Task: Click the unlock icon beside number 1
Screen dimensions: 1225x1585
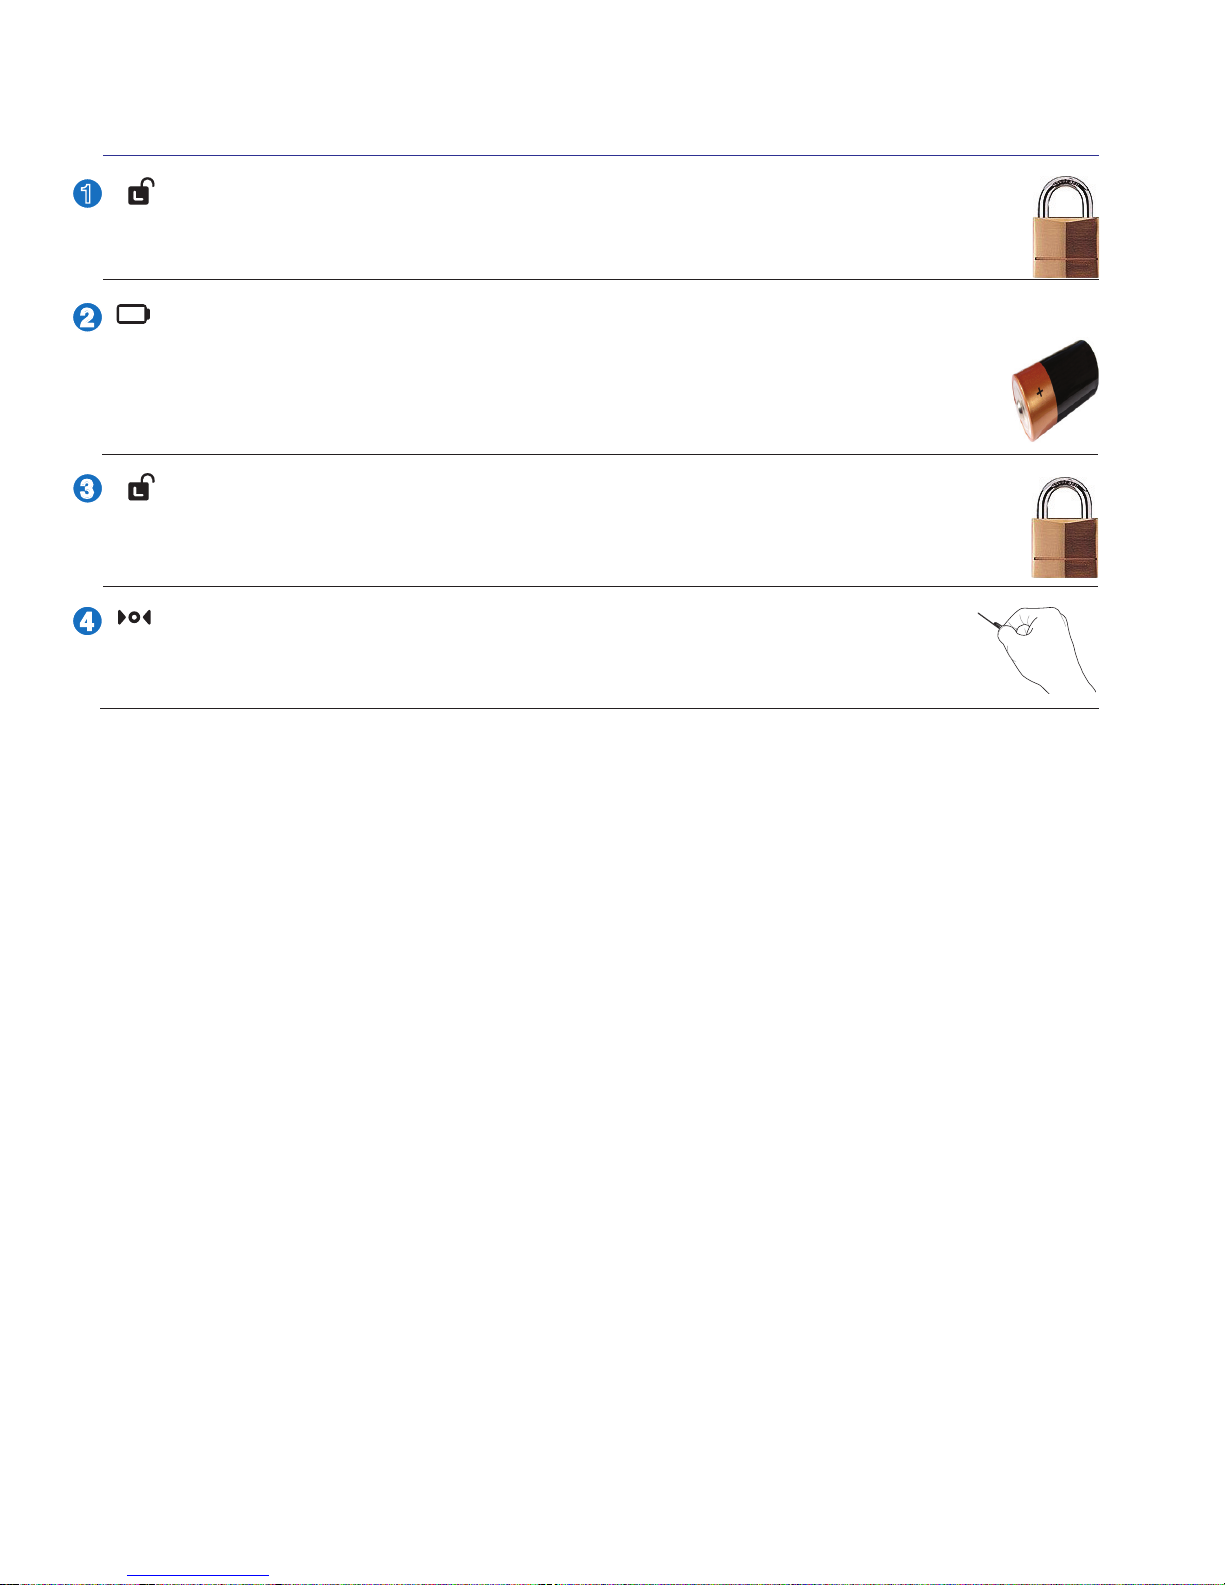Action: 141,192
